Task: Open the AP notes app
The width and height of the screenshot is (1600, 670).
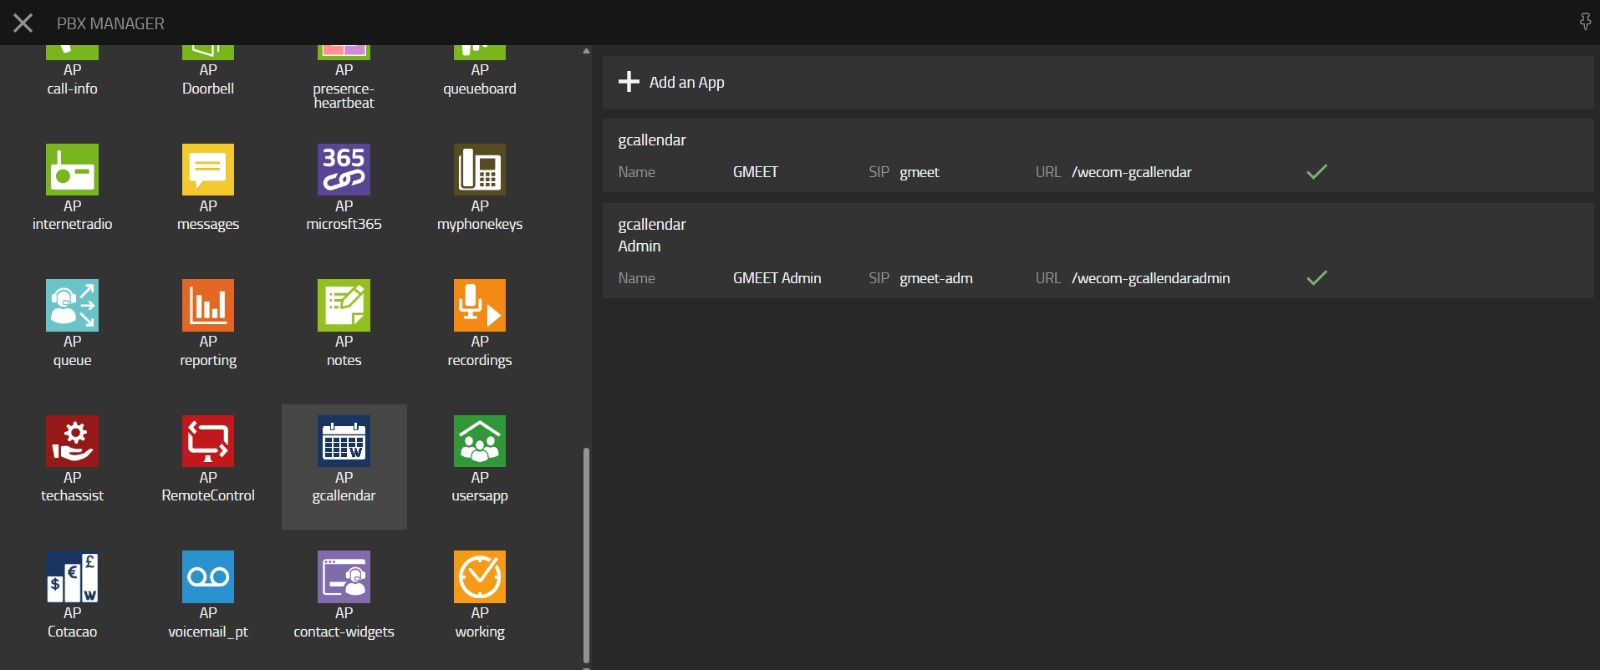Action: point(344,306)
